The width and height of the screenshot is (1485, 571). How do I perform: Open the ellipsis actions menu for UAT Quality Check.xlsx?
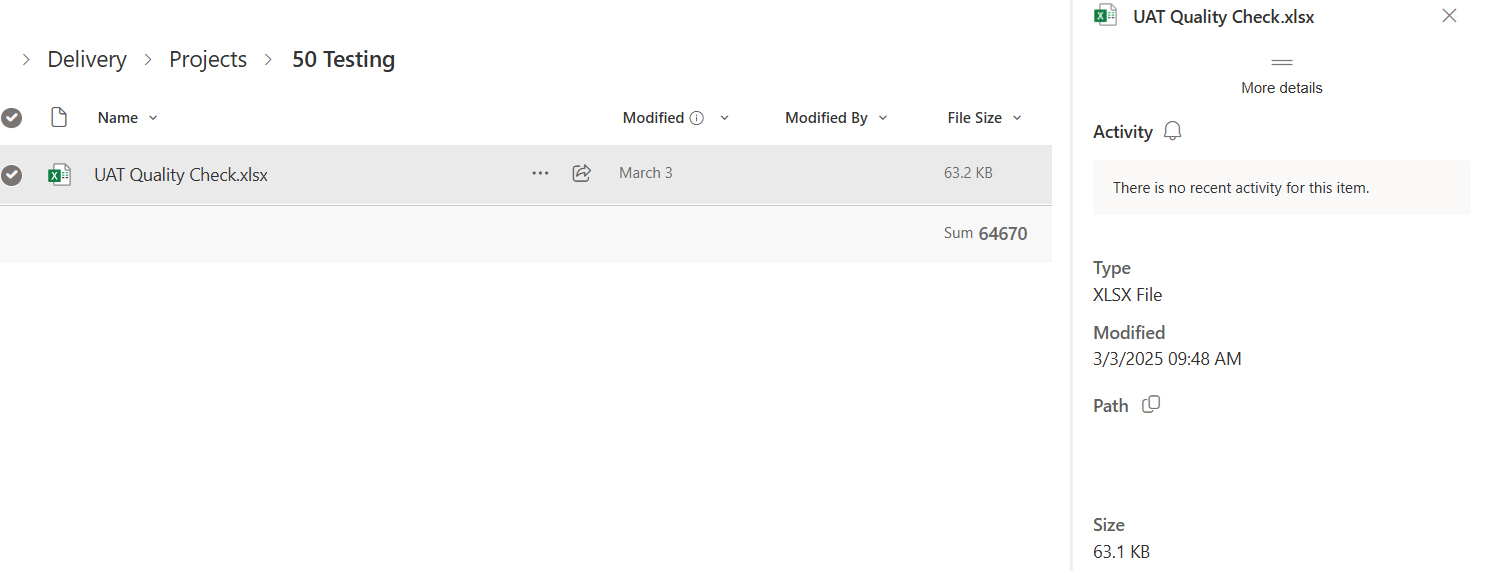pyautogui.click(x=540, y=173)
